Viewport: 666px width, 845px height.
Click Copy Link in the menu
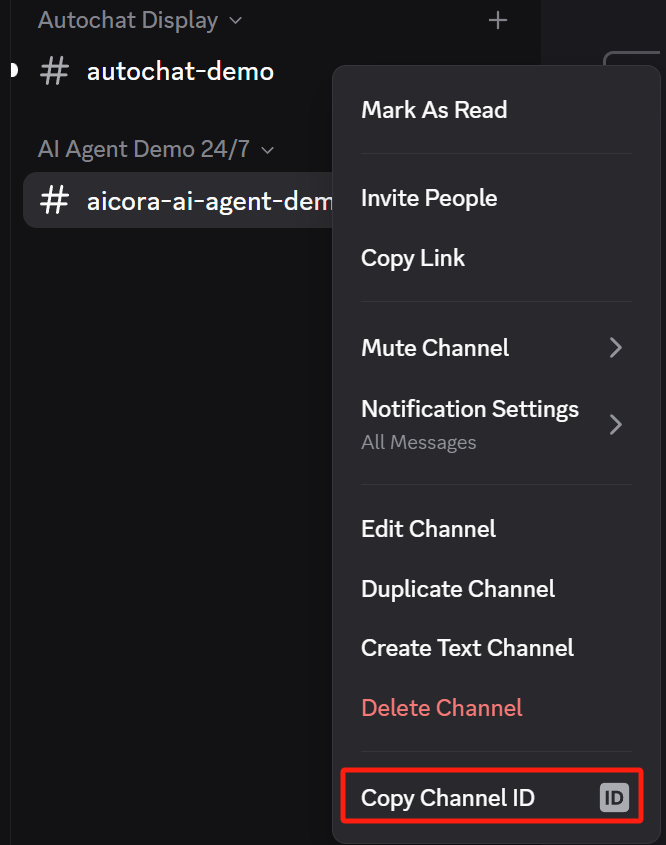413,258
